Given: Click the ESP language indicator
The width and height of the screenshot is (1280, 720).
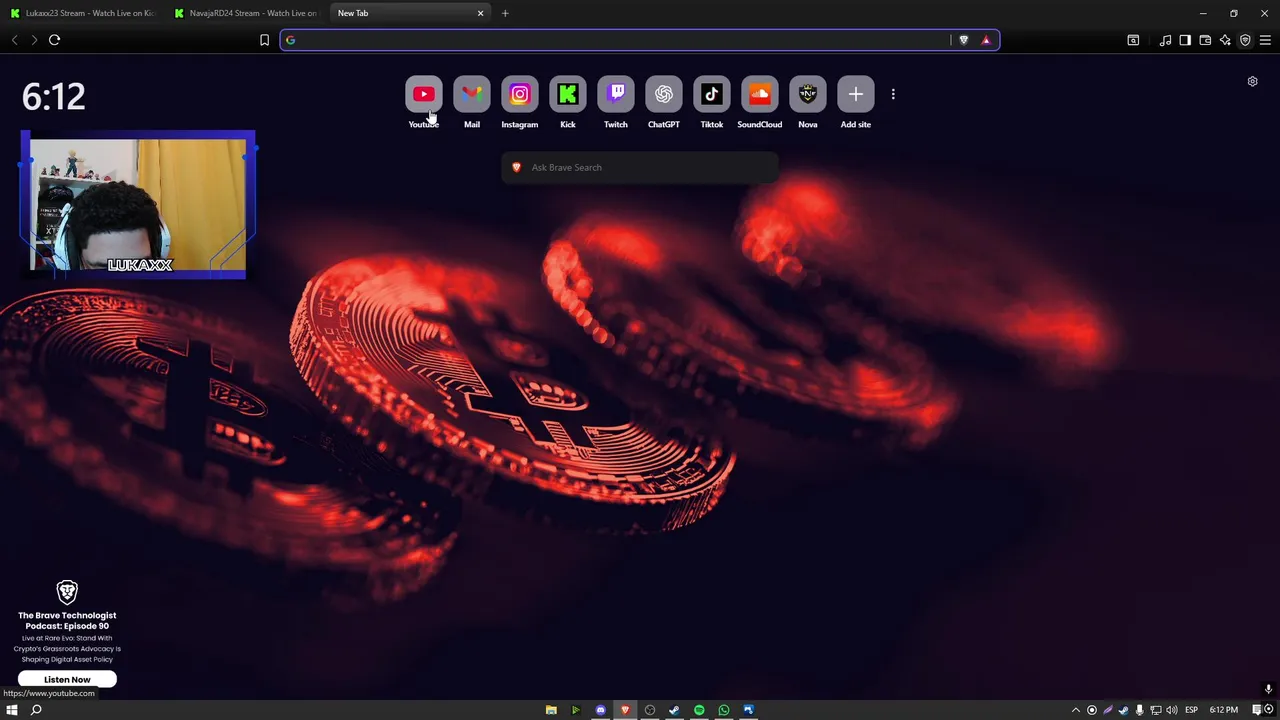Looking at the screenshot, I should coord(1192,710).
